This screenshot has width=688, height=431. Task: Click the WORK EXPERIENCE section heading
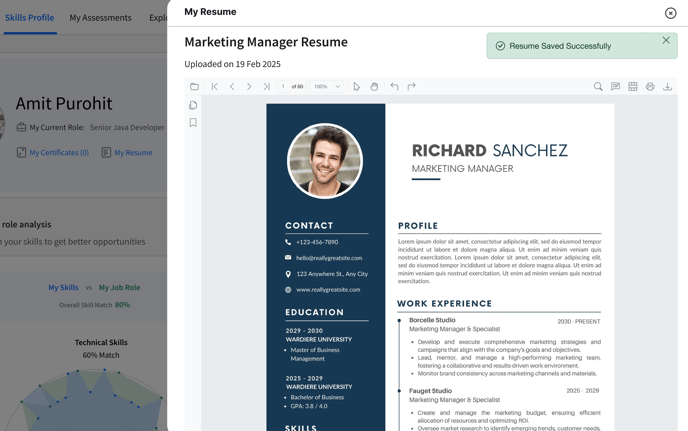(444, 303)
